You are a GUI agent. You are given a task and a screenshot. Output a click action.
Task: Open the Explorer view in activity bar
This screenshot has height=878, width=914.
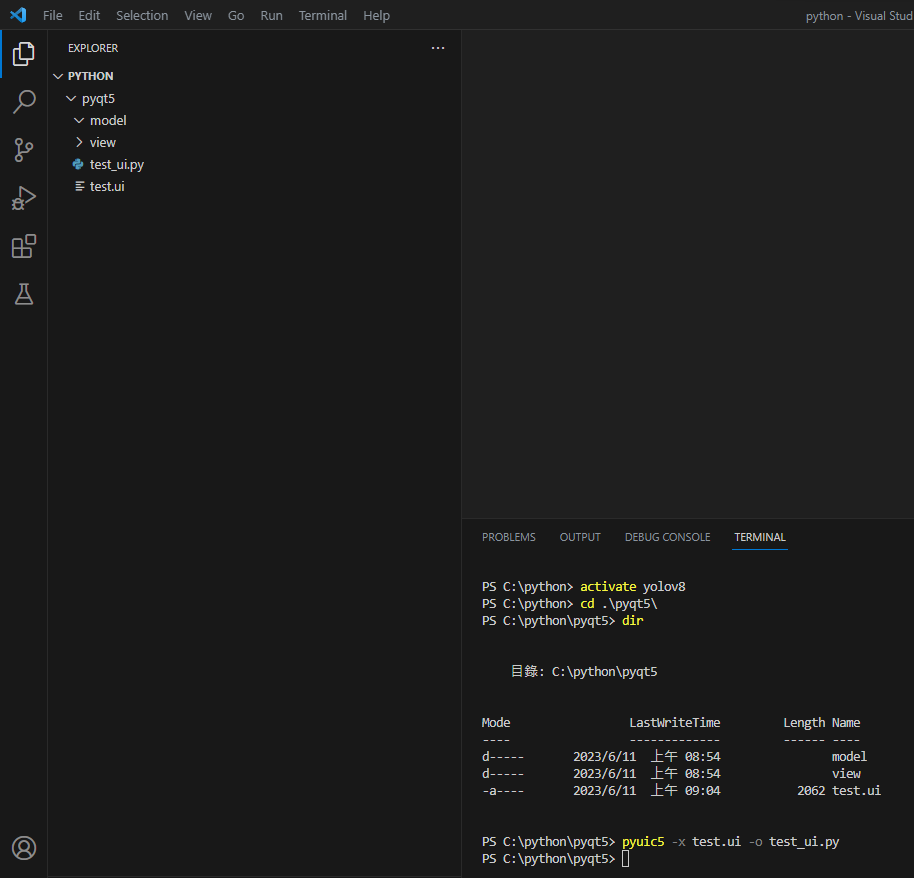pyautogui.click(x=24, y=54)
